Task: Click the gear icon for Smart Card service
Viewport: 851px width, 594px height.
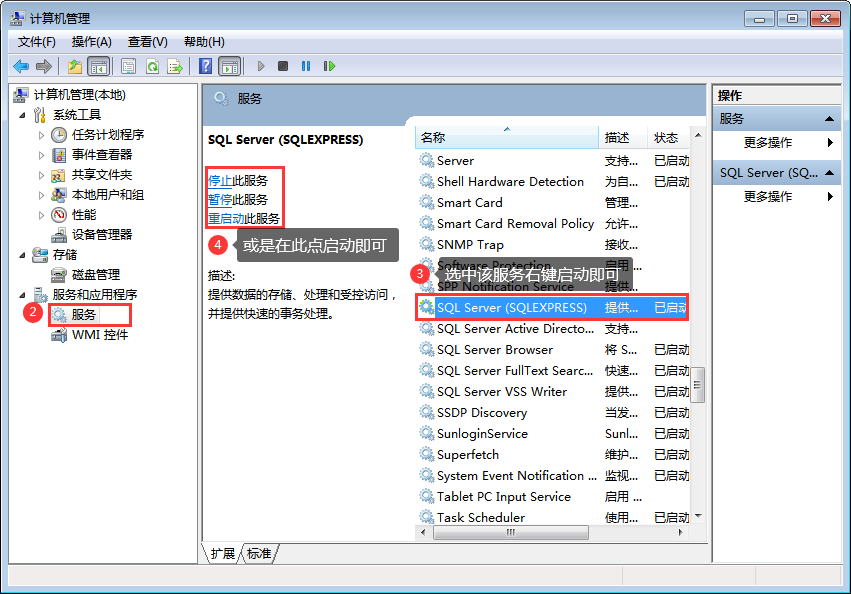Action: 427,202
